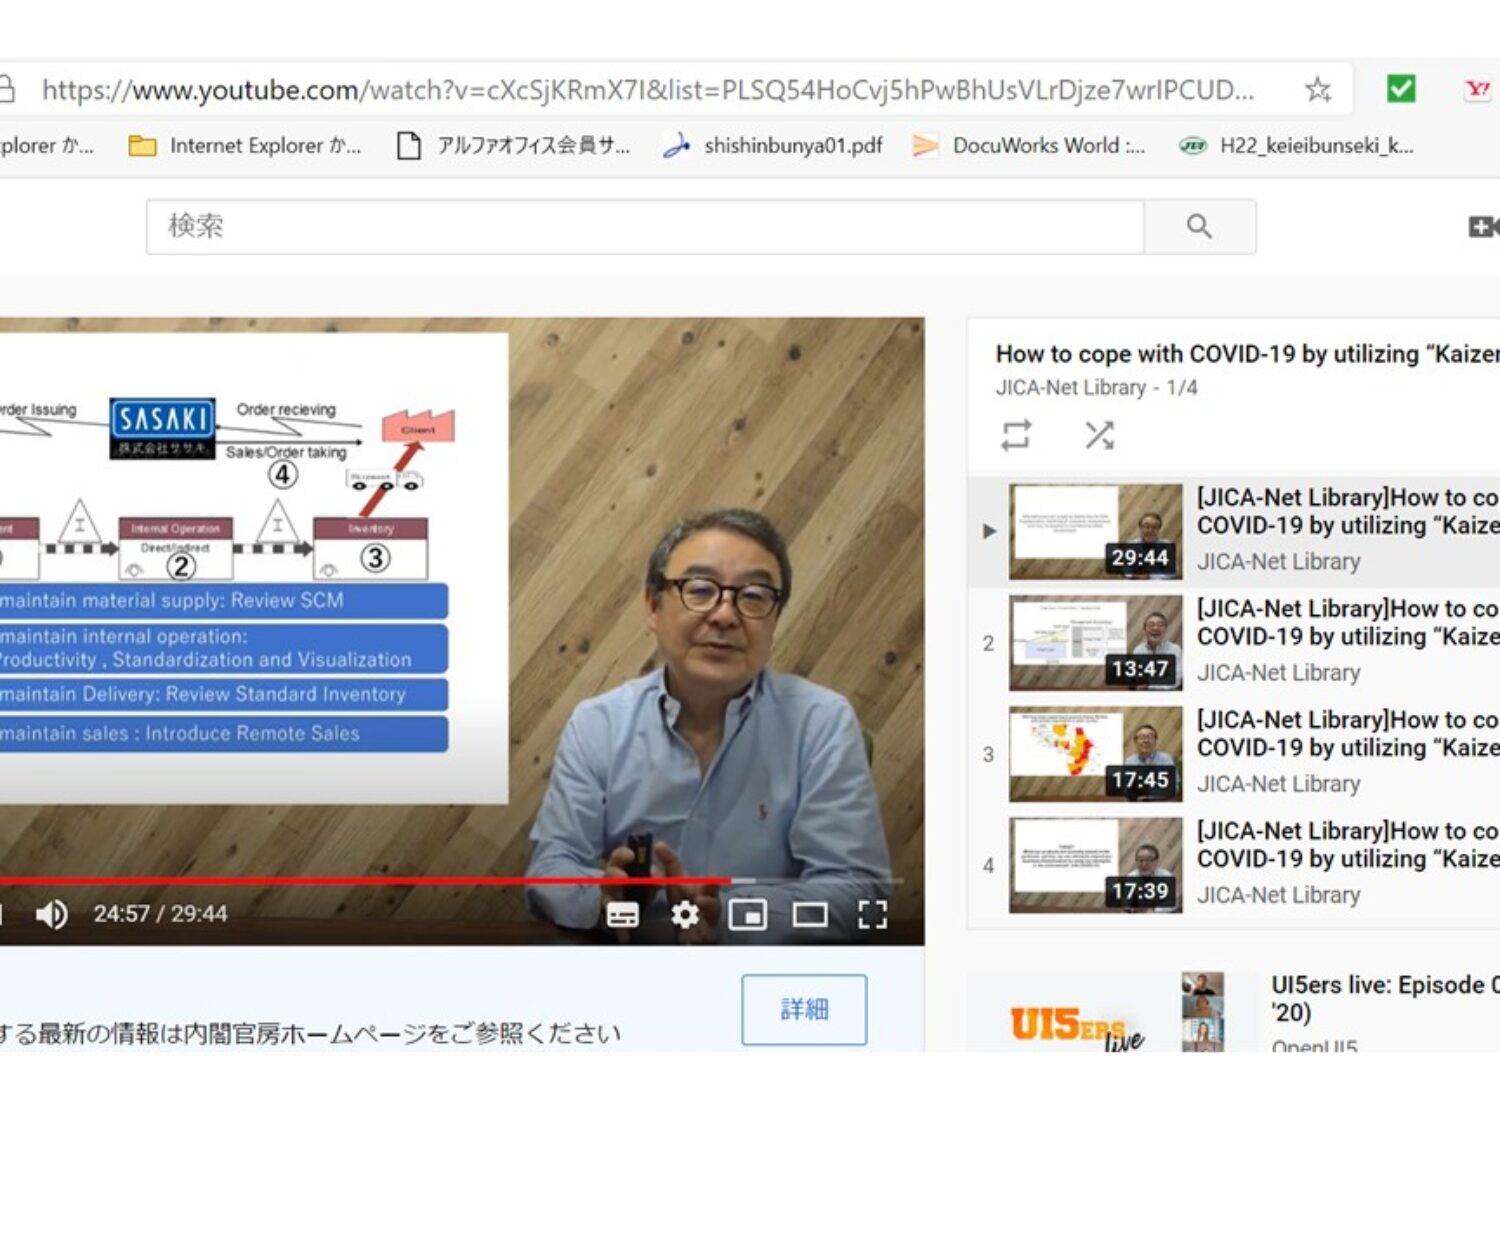The width and height of the screenshot is (1500, 1250).
Task: Click the YouTube search magnifier button
Action: pos(1199,227)
